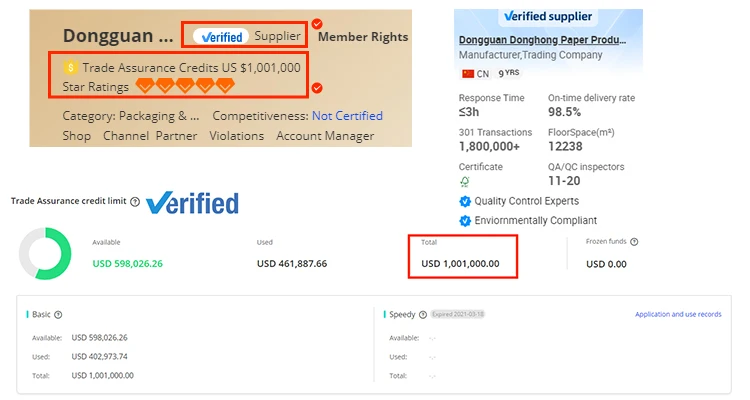
Task: Click the green certificate badge icon
Action: 464,182
